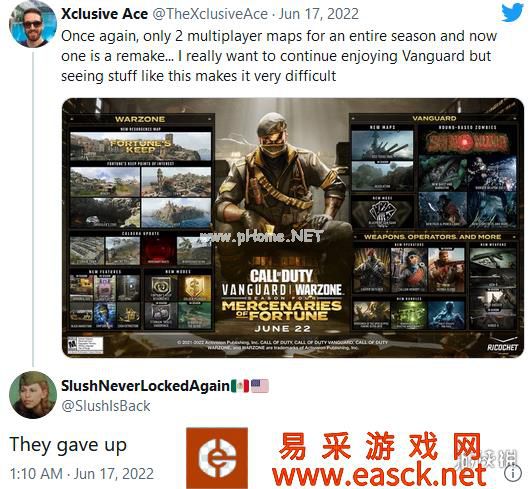Click the SlushNeverLockedAgain display name
532x489 pixels.
[x=145, y=386]
